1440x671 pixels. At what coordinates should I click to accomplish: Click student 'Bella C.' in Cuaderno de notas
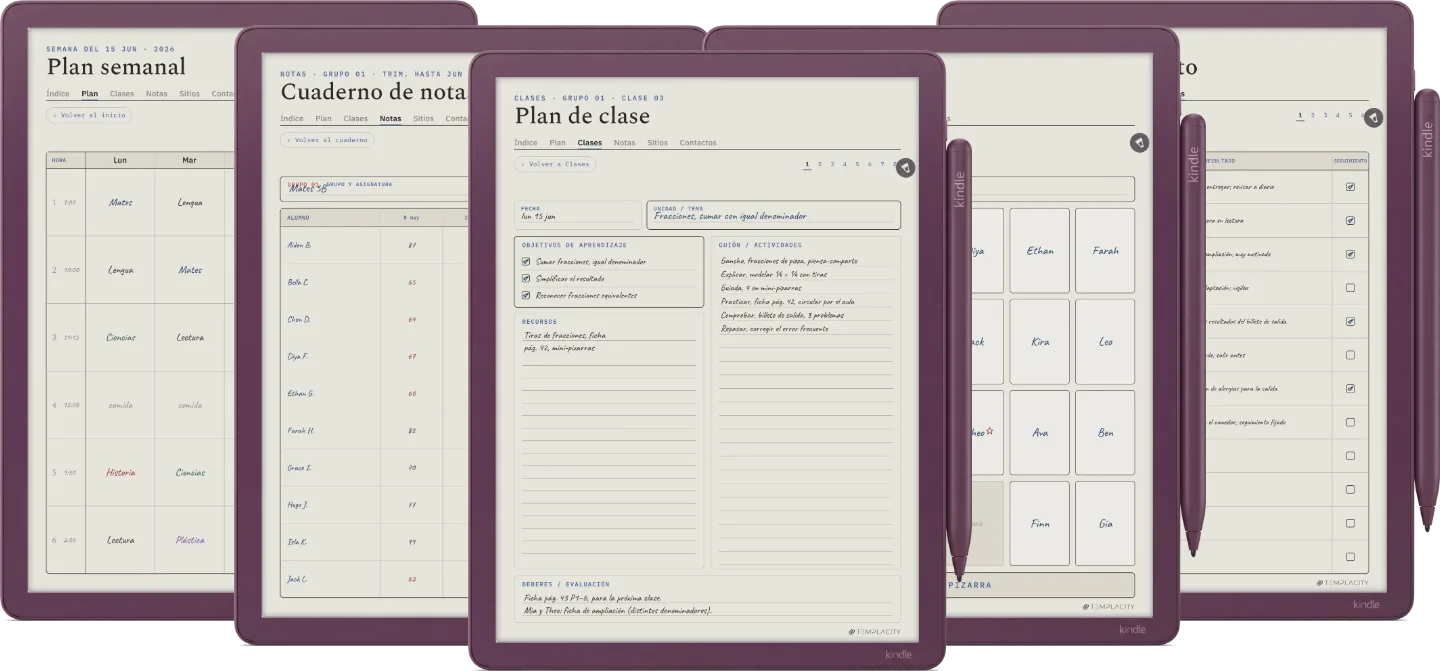tap(298, 282)
